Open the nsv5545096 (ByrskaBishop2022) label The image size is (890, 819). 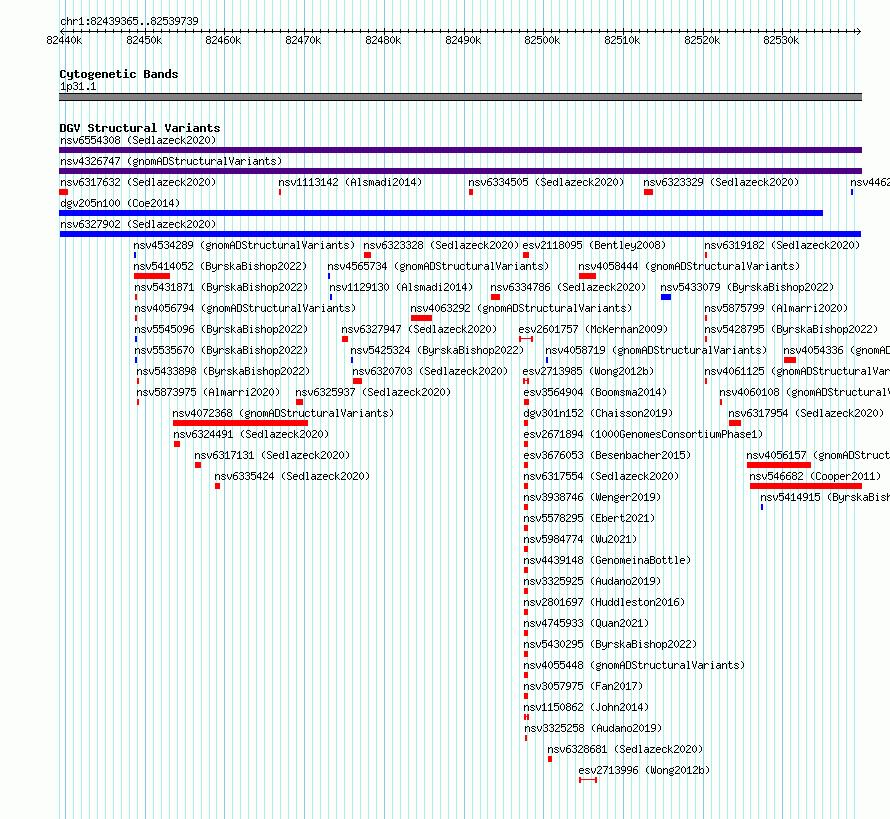tap(221, 329)
